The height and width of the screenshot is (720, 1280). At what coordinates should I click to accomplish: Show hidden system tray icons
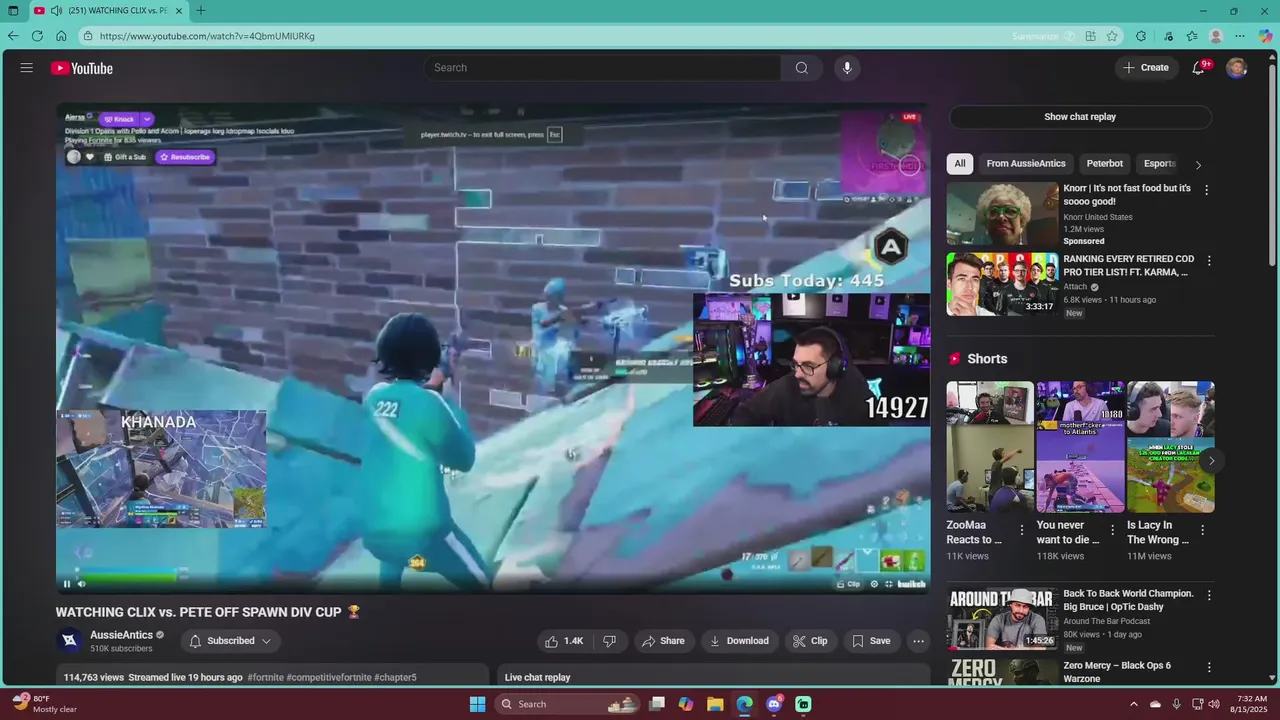pyautogui.click(x=1133, y=704)
